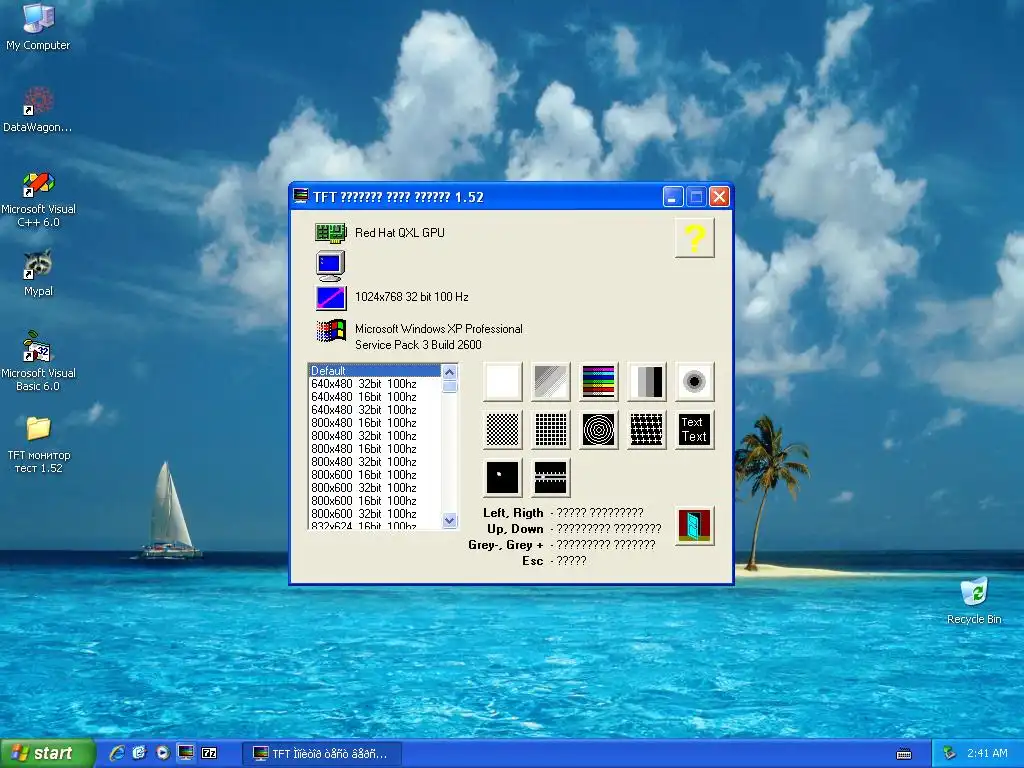Open the Start menu
The image size is (1024, 768).
[x=47, y=753]
